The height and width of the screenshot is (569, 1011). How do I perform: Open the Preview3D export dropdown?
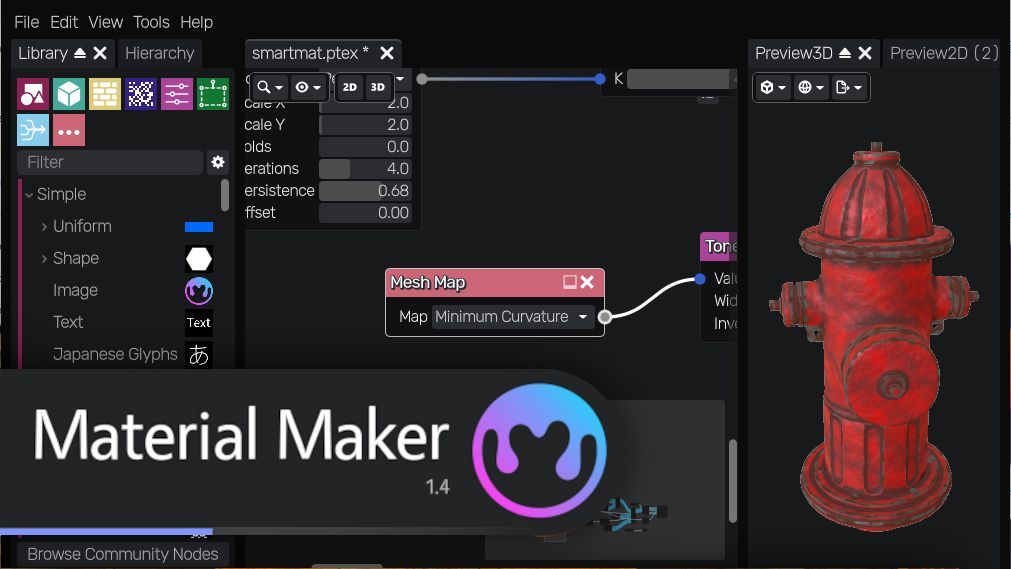click(849, 87)
